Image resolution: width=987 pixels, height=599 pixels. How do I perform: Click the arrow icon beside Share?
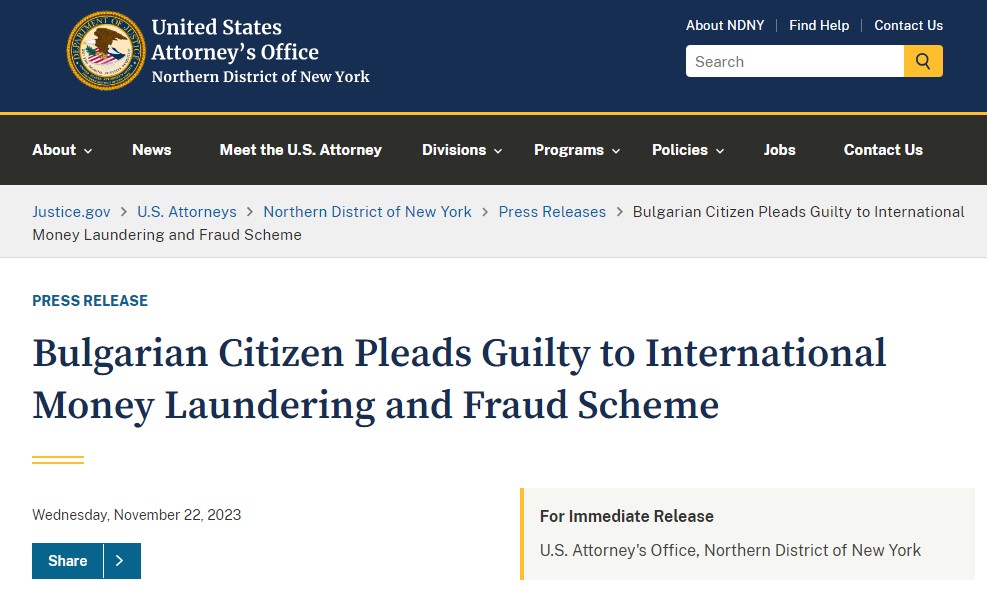(120, 561)
